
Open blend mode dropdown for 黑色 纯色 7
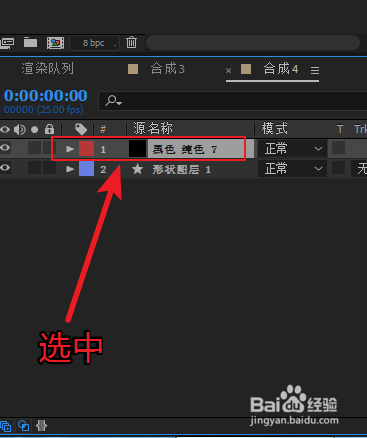point(293,149)
